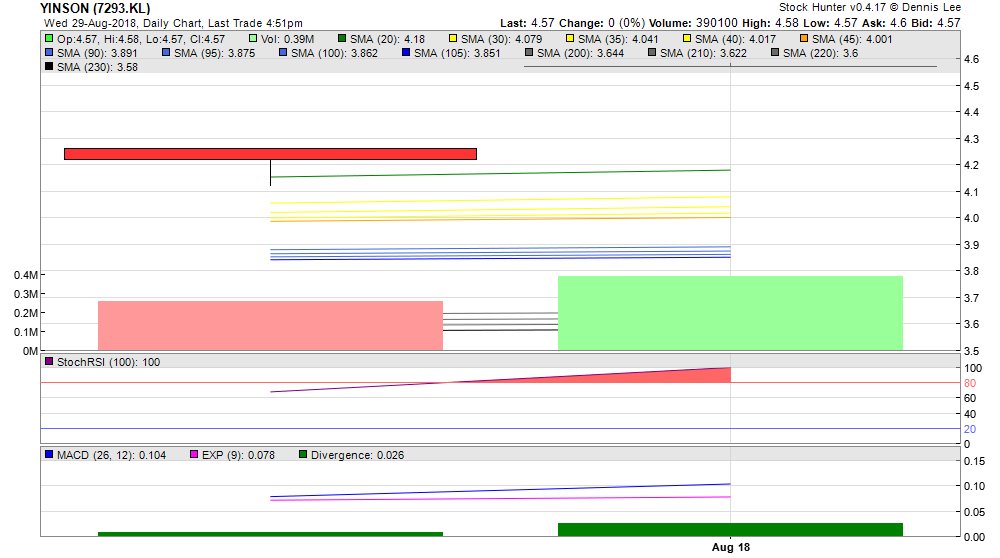
Task: Click the 0.15 MACD axis label
Action: tap(974, 461)
